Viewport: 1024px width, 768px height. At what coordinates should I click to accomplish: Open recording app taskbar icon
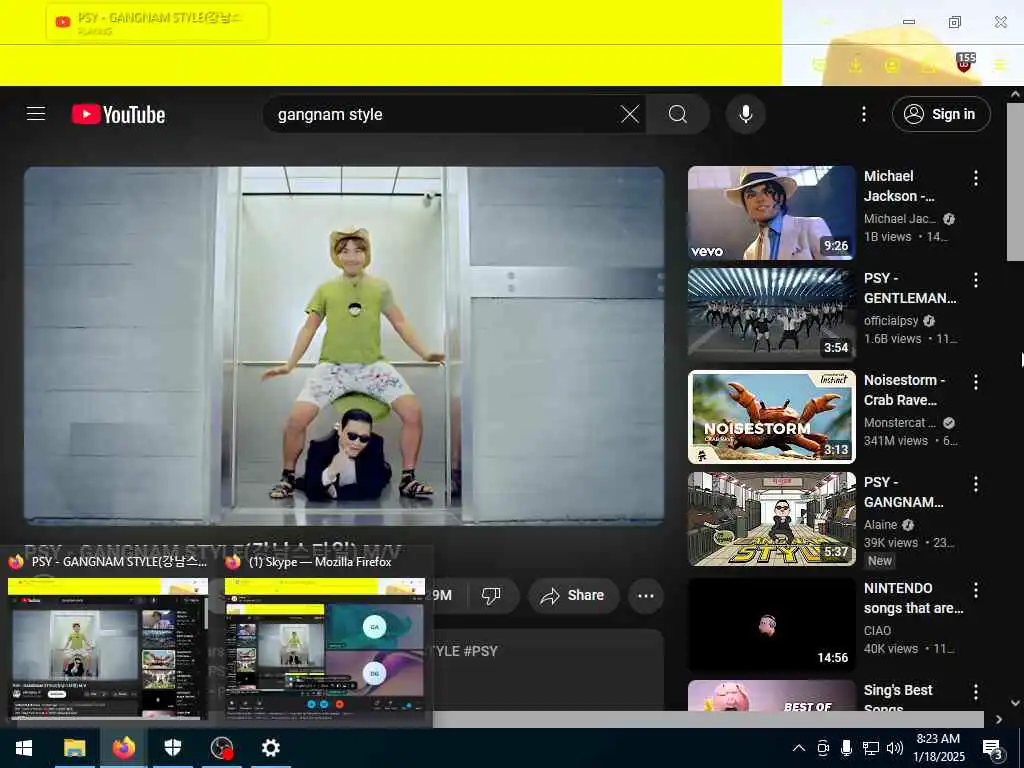pyautogui.click(x=222, y=748)
